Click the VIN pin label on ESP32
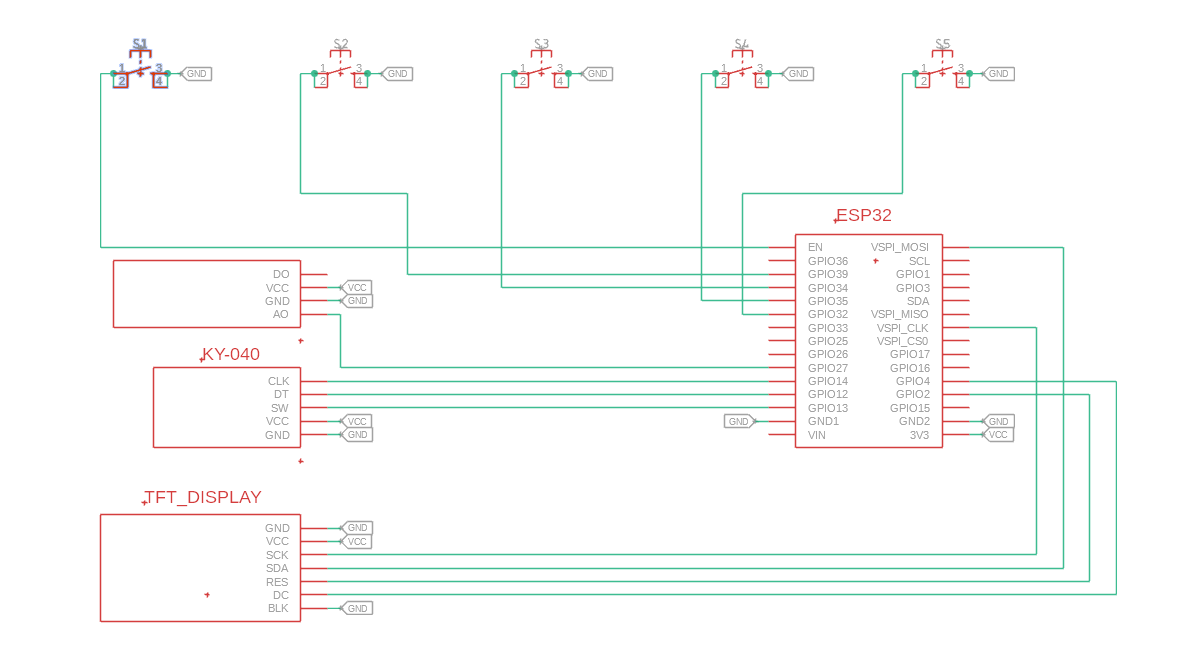Viewport: 1184px width, 657px height. click(816, 435)
